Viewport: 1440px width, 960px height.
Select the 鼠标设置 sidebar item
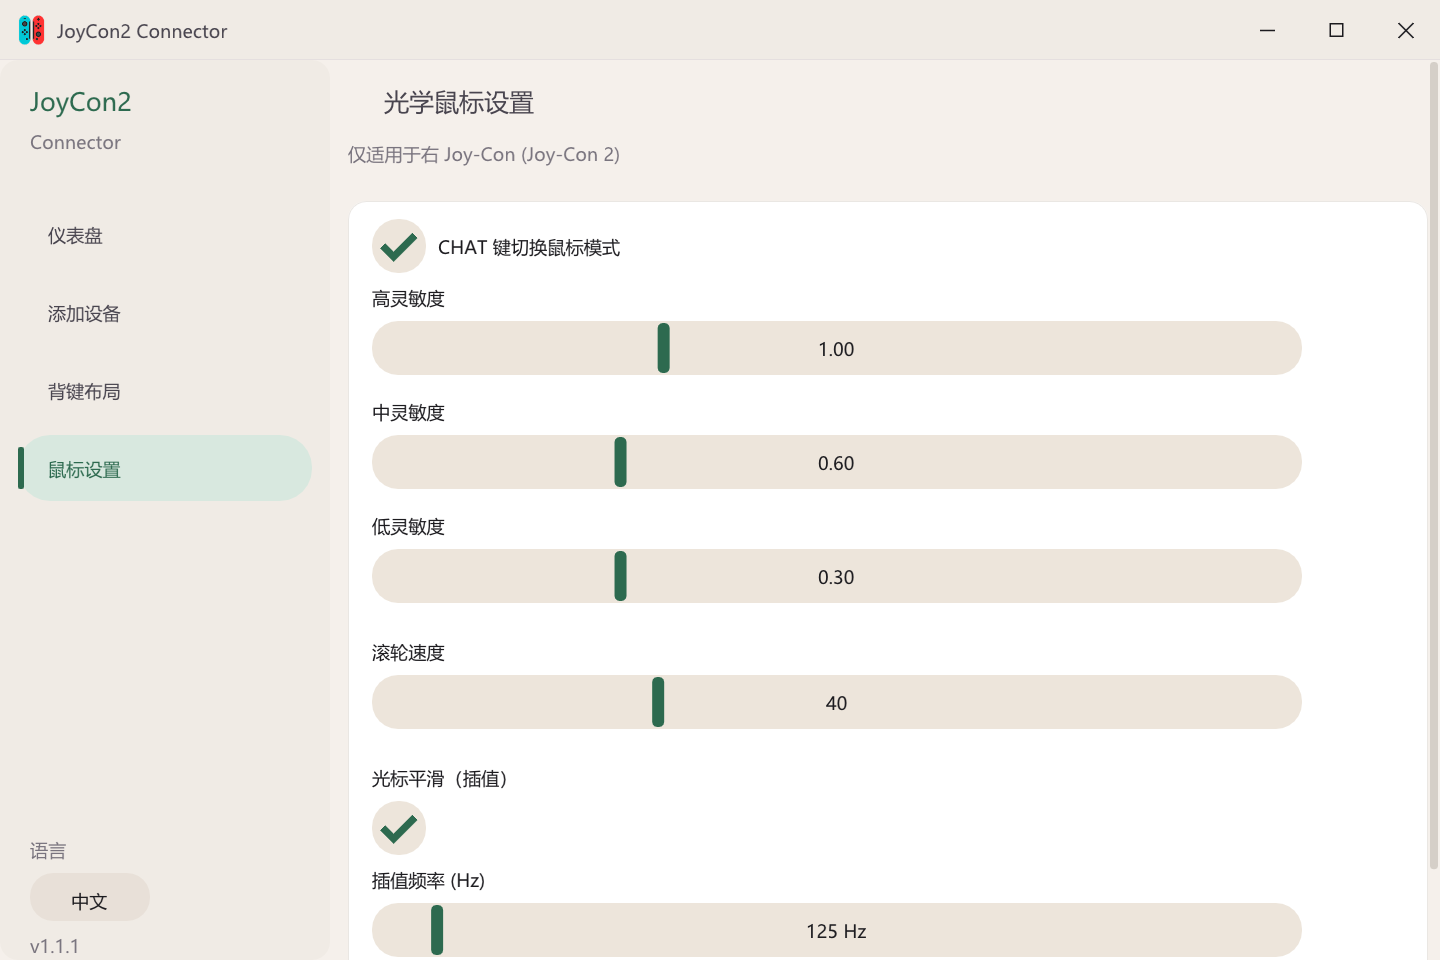pos(166,468)
